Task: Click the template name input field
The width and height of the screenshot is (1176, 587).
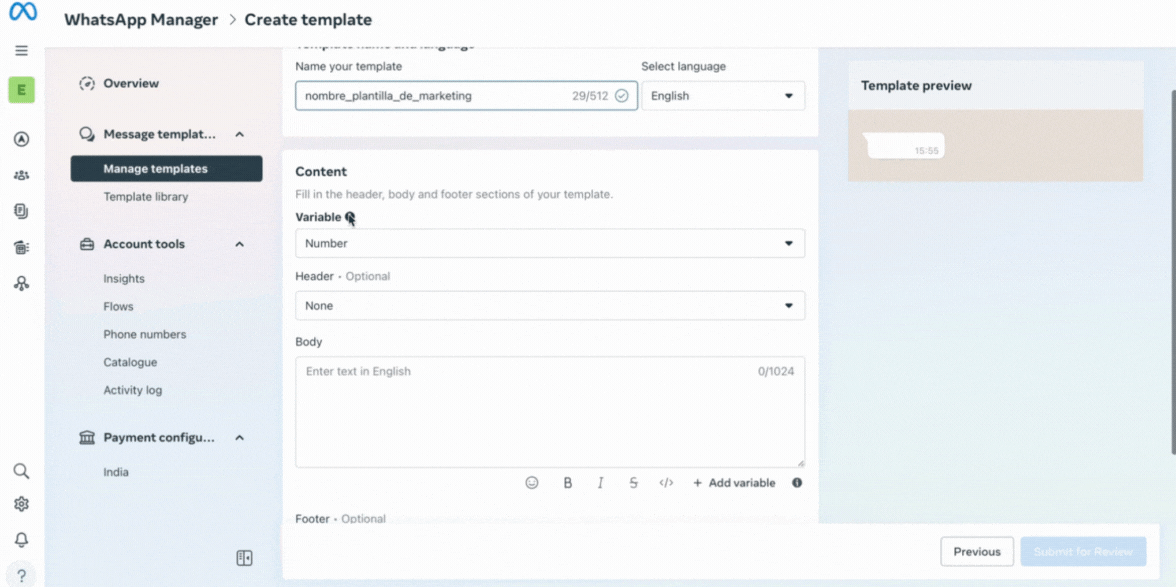Action: pos(466,96)
